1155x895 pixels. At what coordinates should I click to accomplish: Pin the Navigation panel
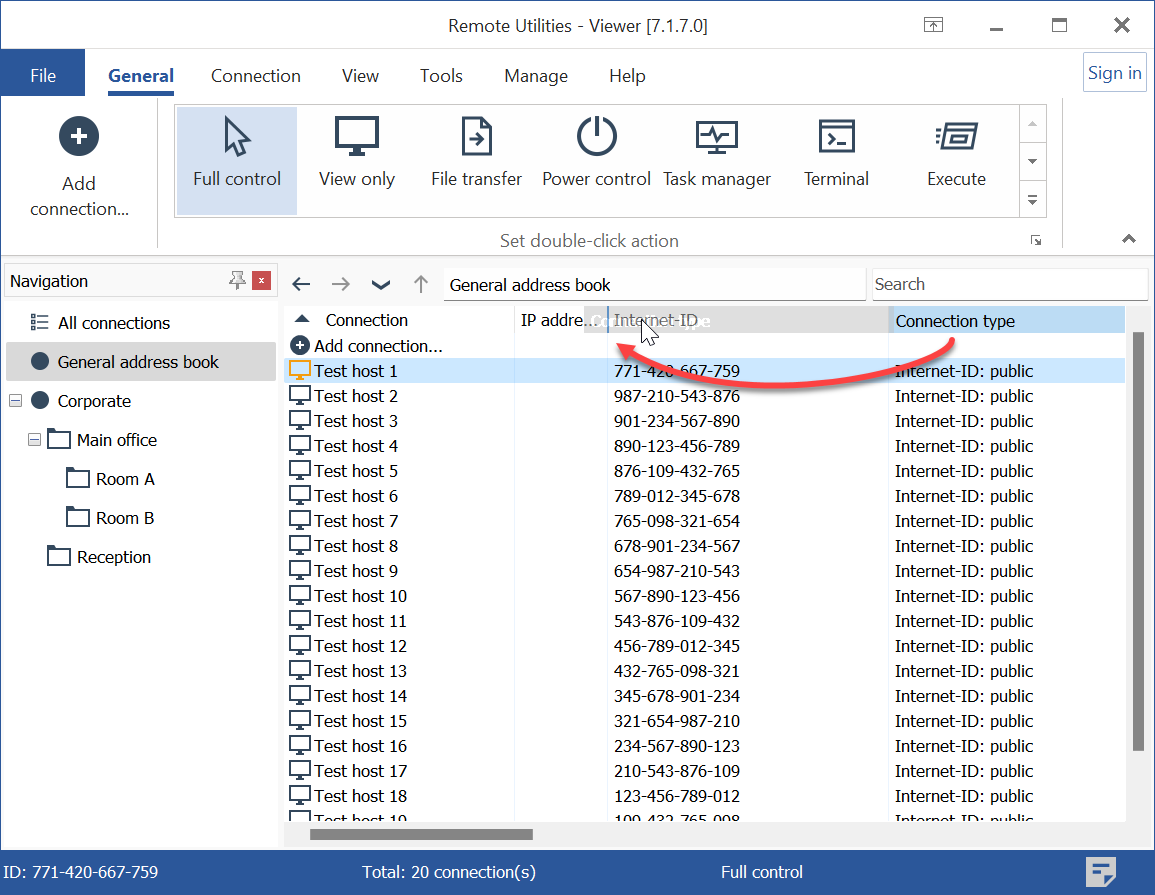coord(237,281)
